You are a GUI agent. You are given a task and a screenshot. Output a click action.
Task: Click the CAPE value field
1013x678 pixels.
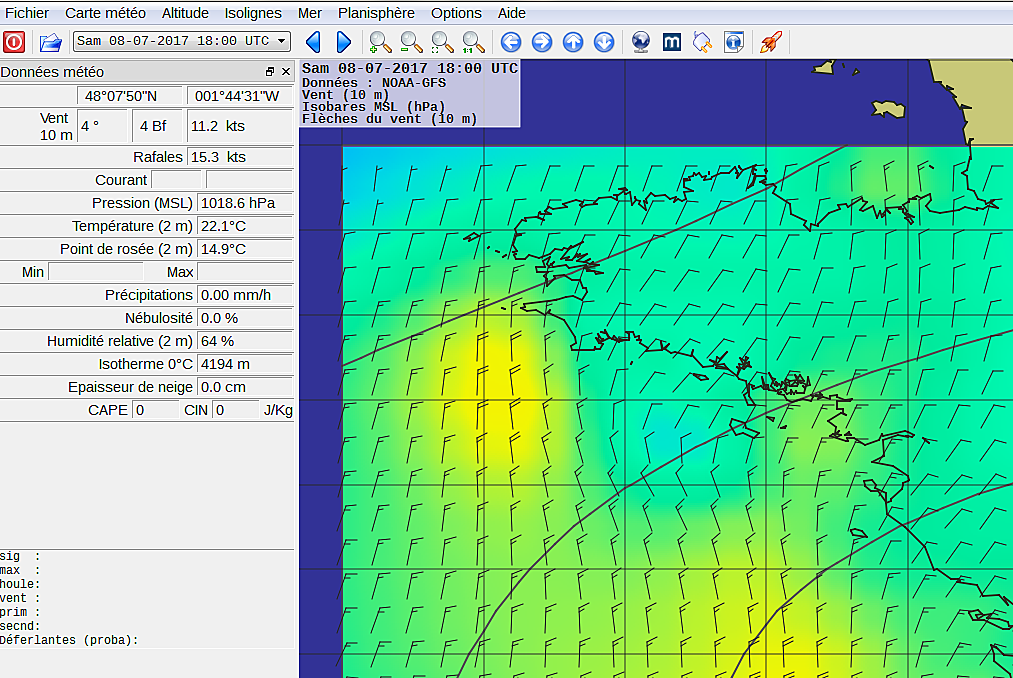tap(156, 410)
